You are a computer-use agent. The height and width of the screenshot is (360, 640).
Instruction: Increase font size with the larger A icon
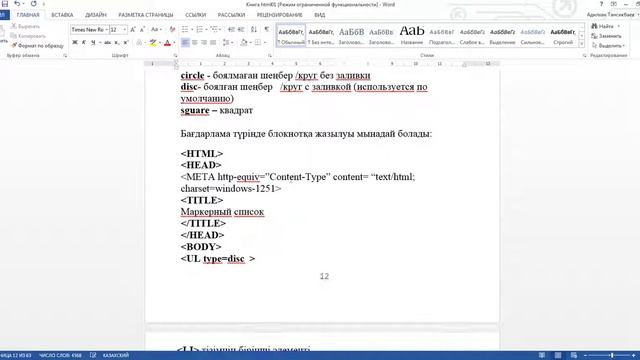(133, 30)
